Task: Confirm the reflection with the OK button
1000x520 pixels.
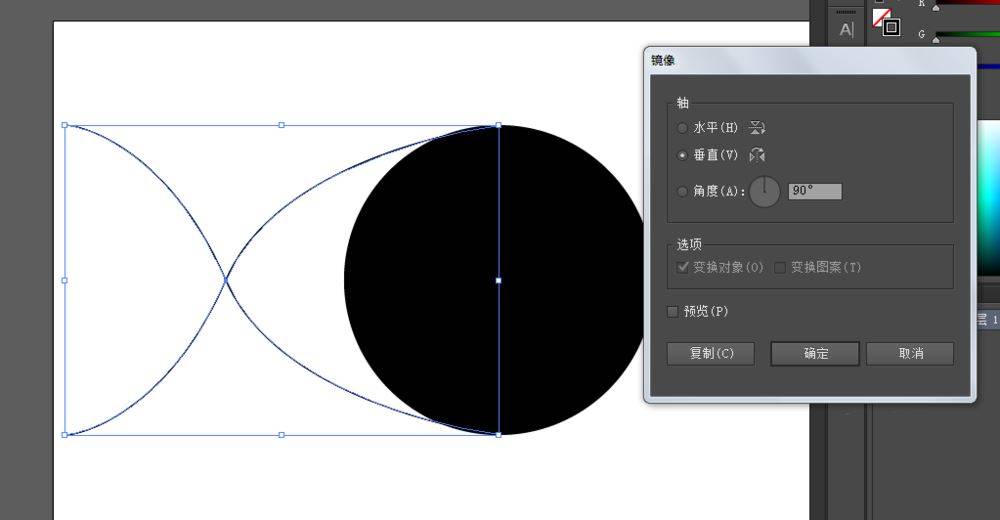Action: point(815,354)
